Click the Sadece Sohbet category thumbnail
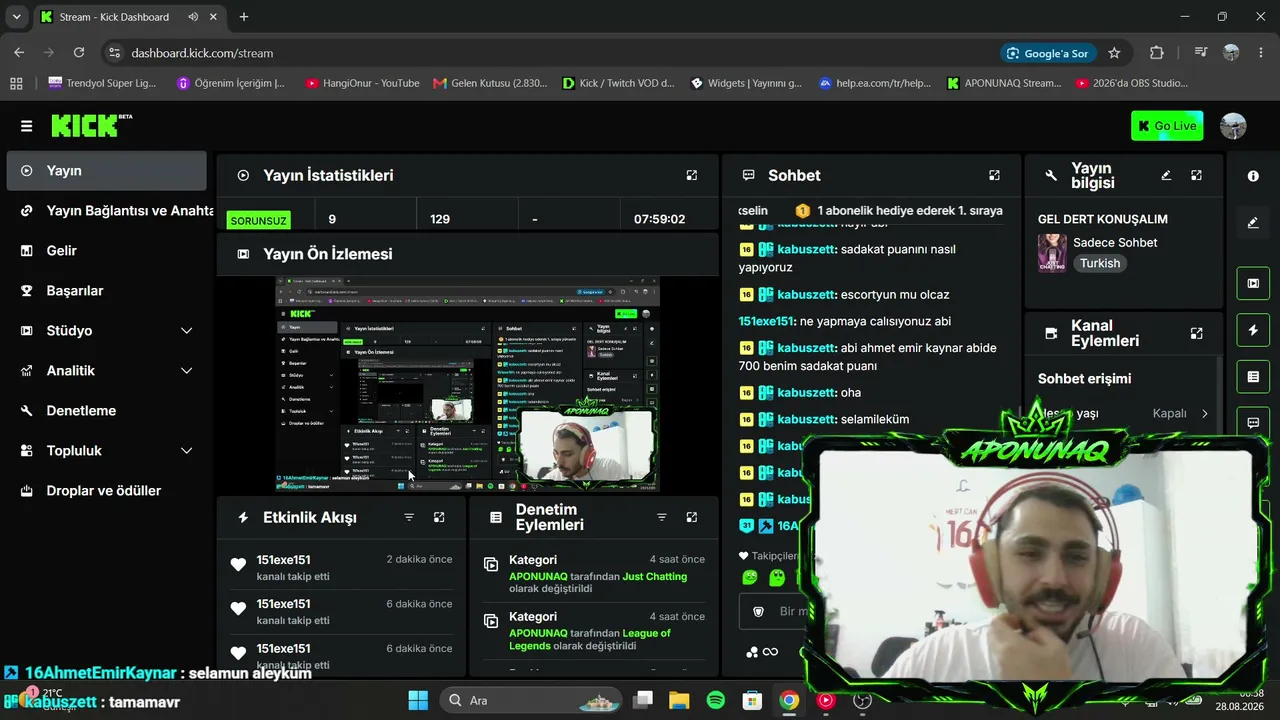Image resolution: width=1280 pixels, height=720 pixels. point(1052,253)
